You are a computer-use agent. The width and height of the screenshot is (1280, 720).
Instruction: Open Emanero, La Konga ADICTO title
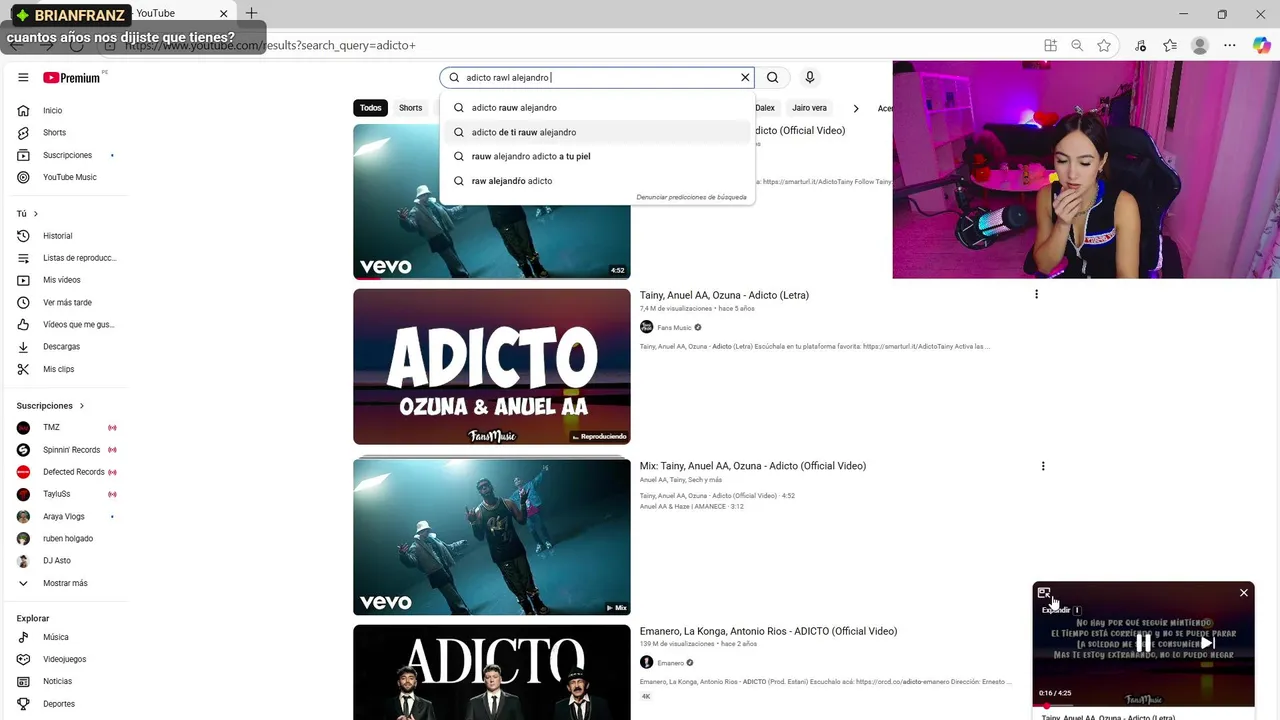coord(768,631)
